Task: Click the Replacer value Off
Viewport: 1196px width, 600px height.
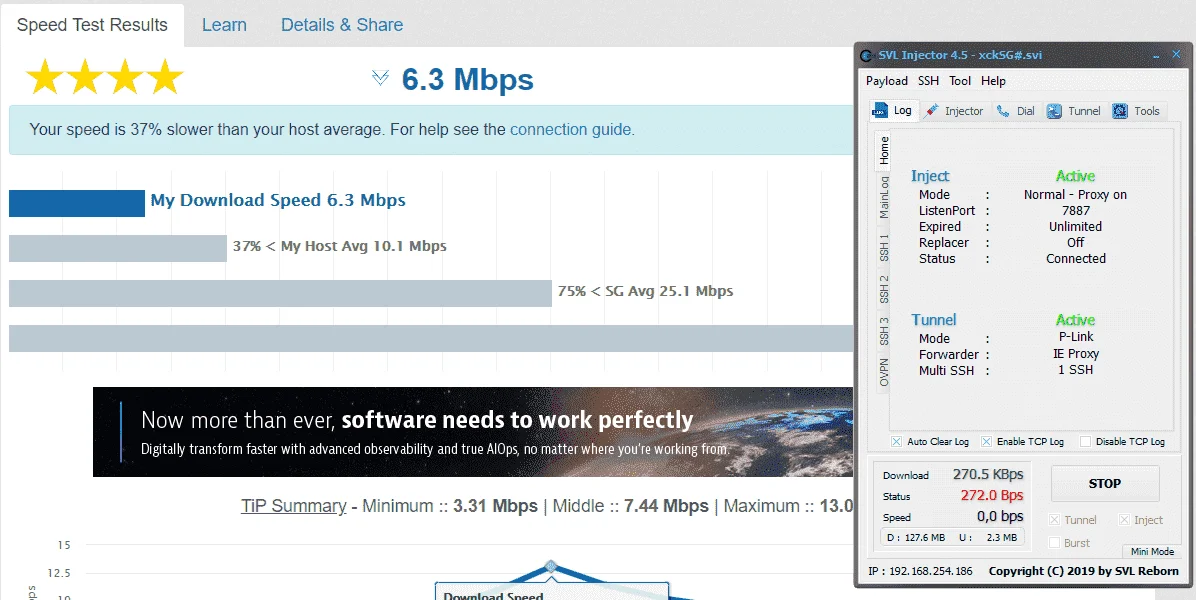Action: point(1075,242)
